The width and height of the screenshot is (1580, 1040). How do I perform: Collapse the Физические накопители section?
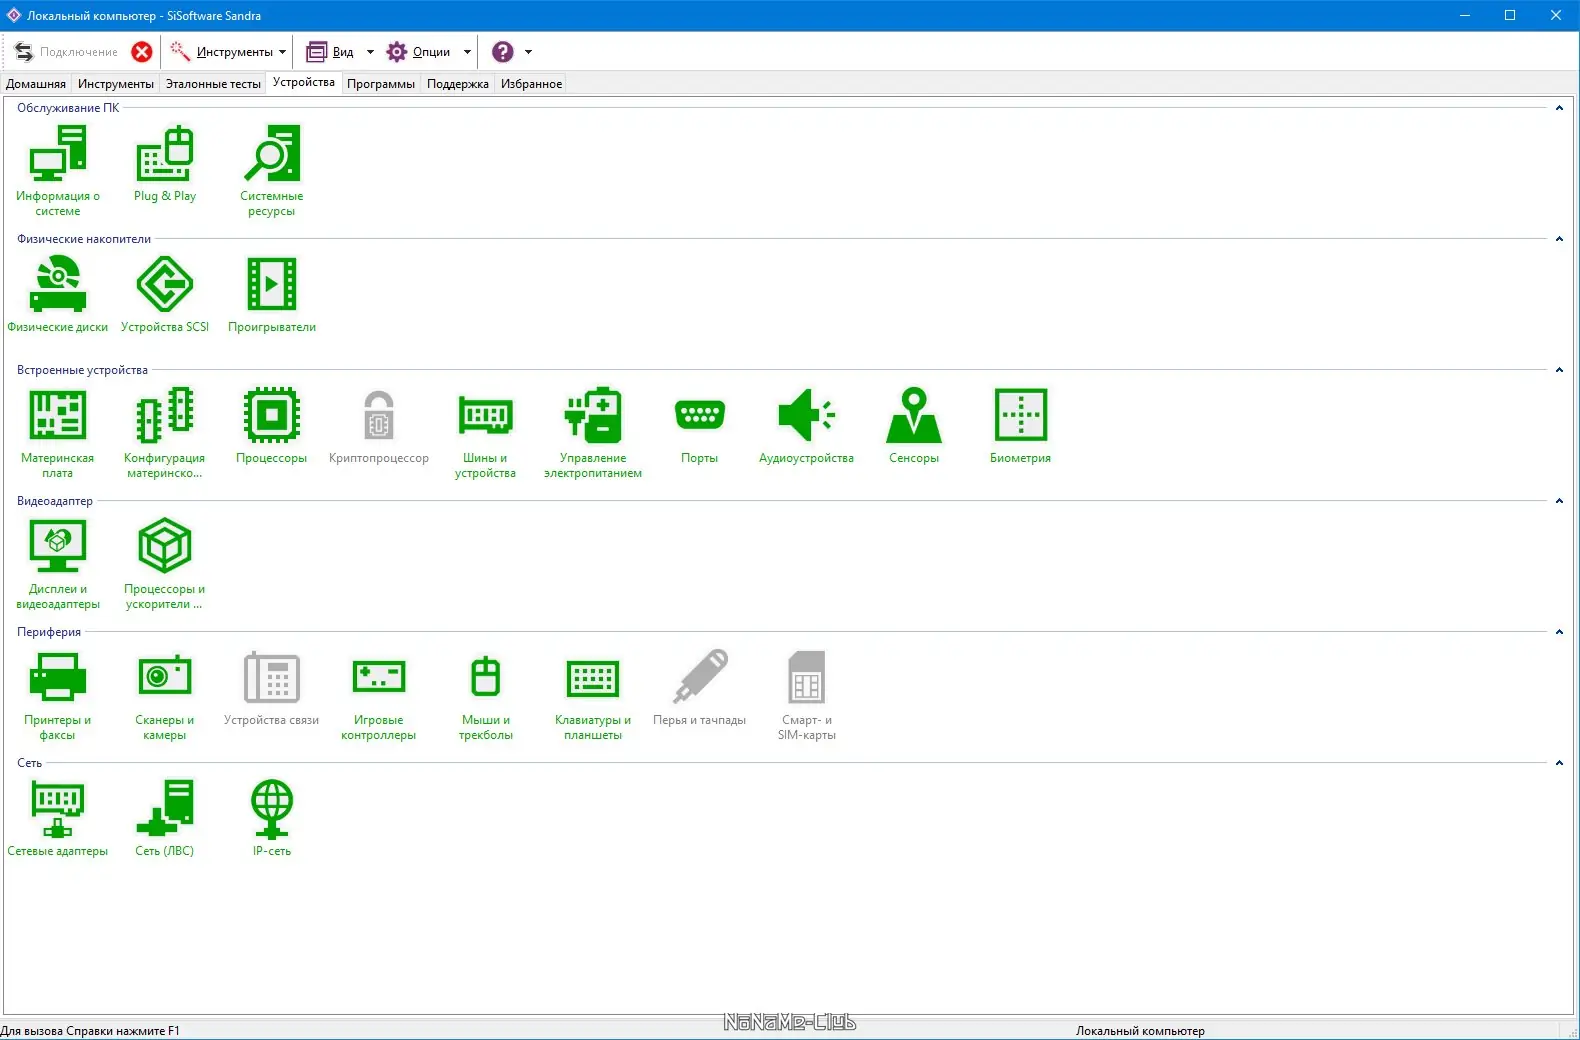tap(1559, 239)
